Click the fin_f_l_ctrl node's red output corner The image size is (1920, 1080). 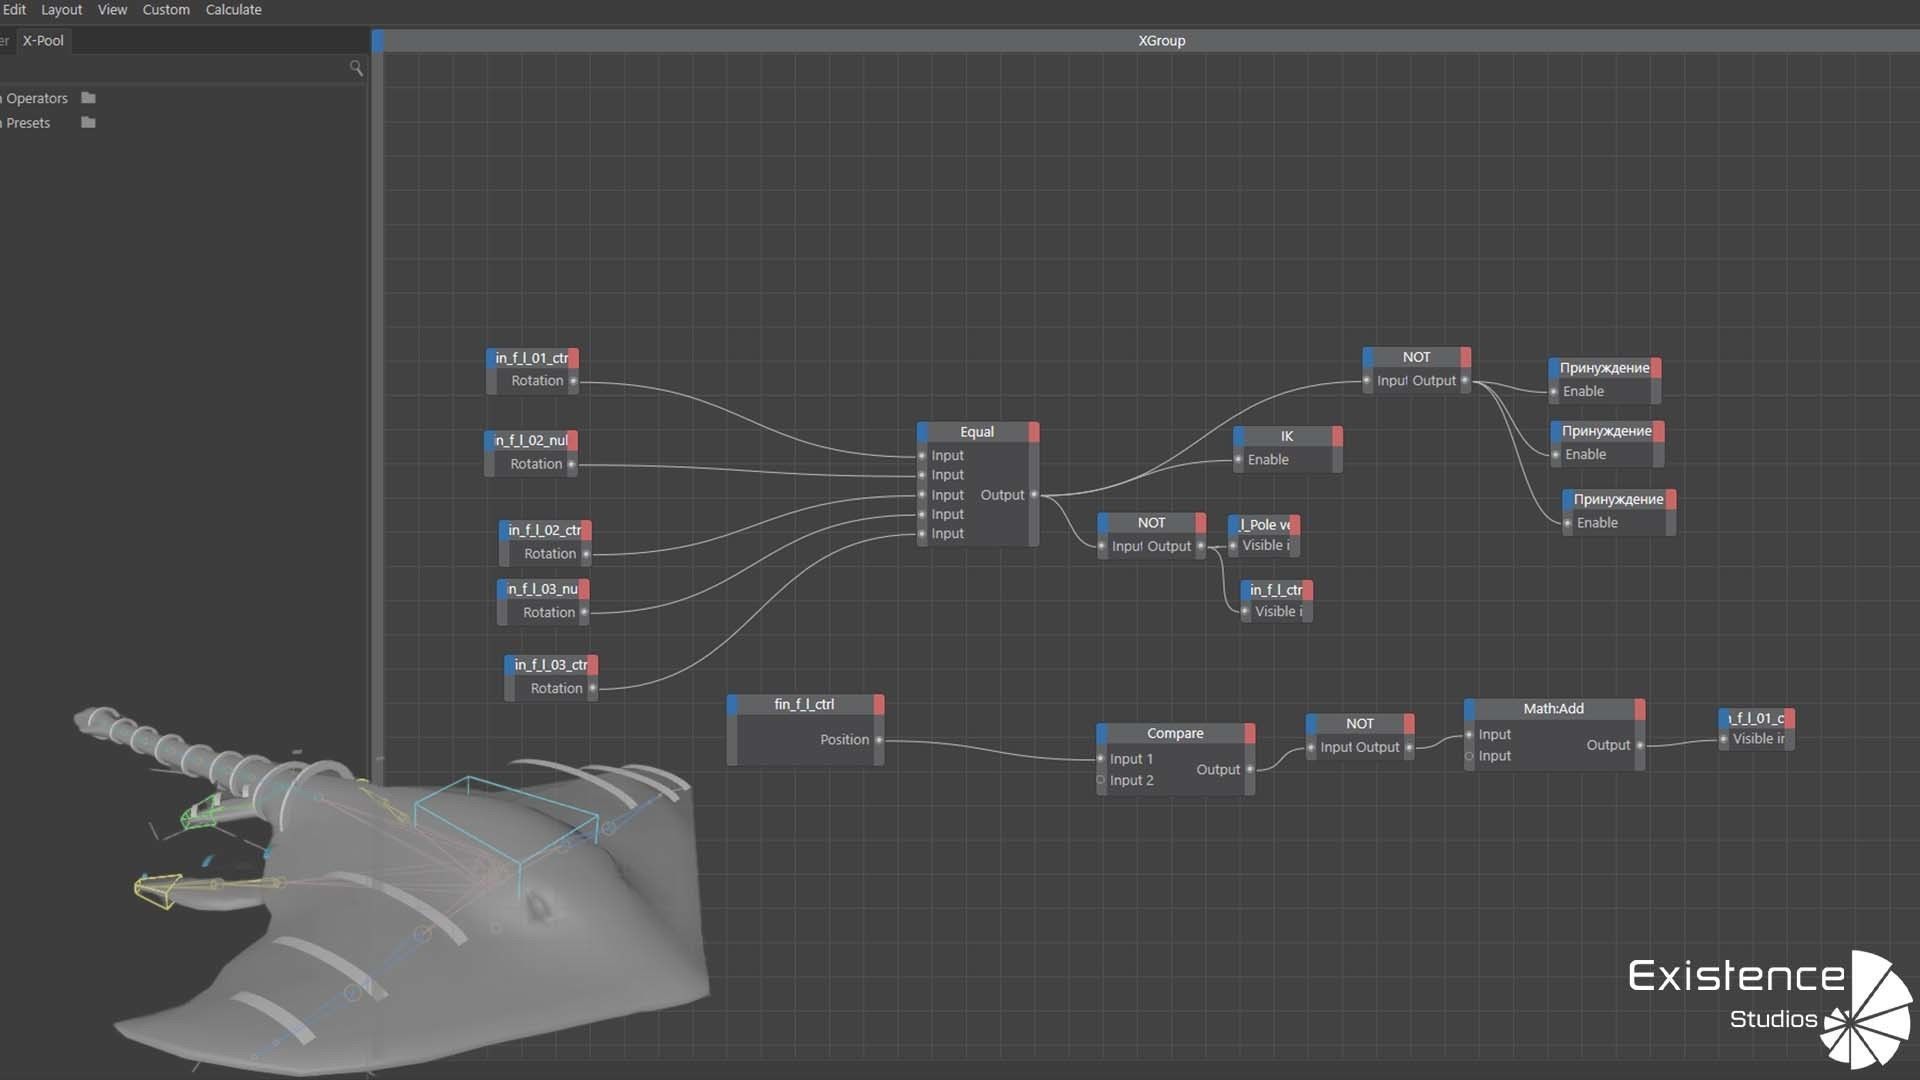pyautogui.click(x=878, y=705)
